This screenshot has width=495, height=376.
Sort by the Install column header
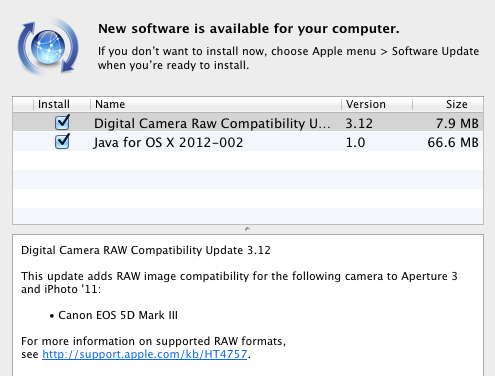click(54, 104)
